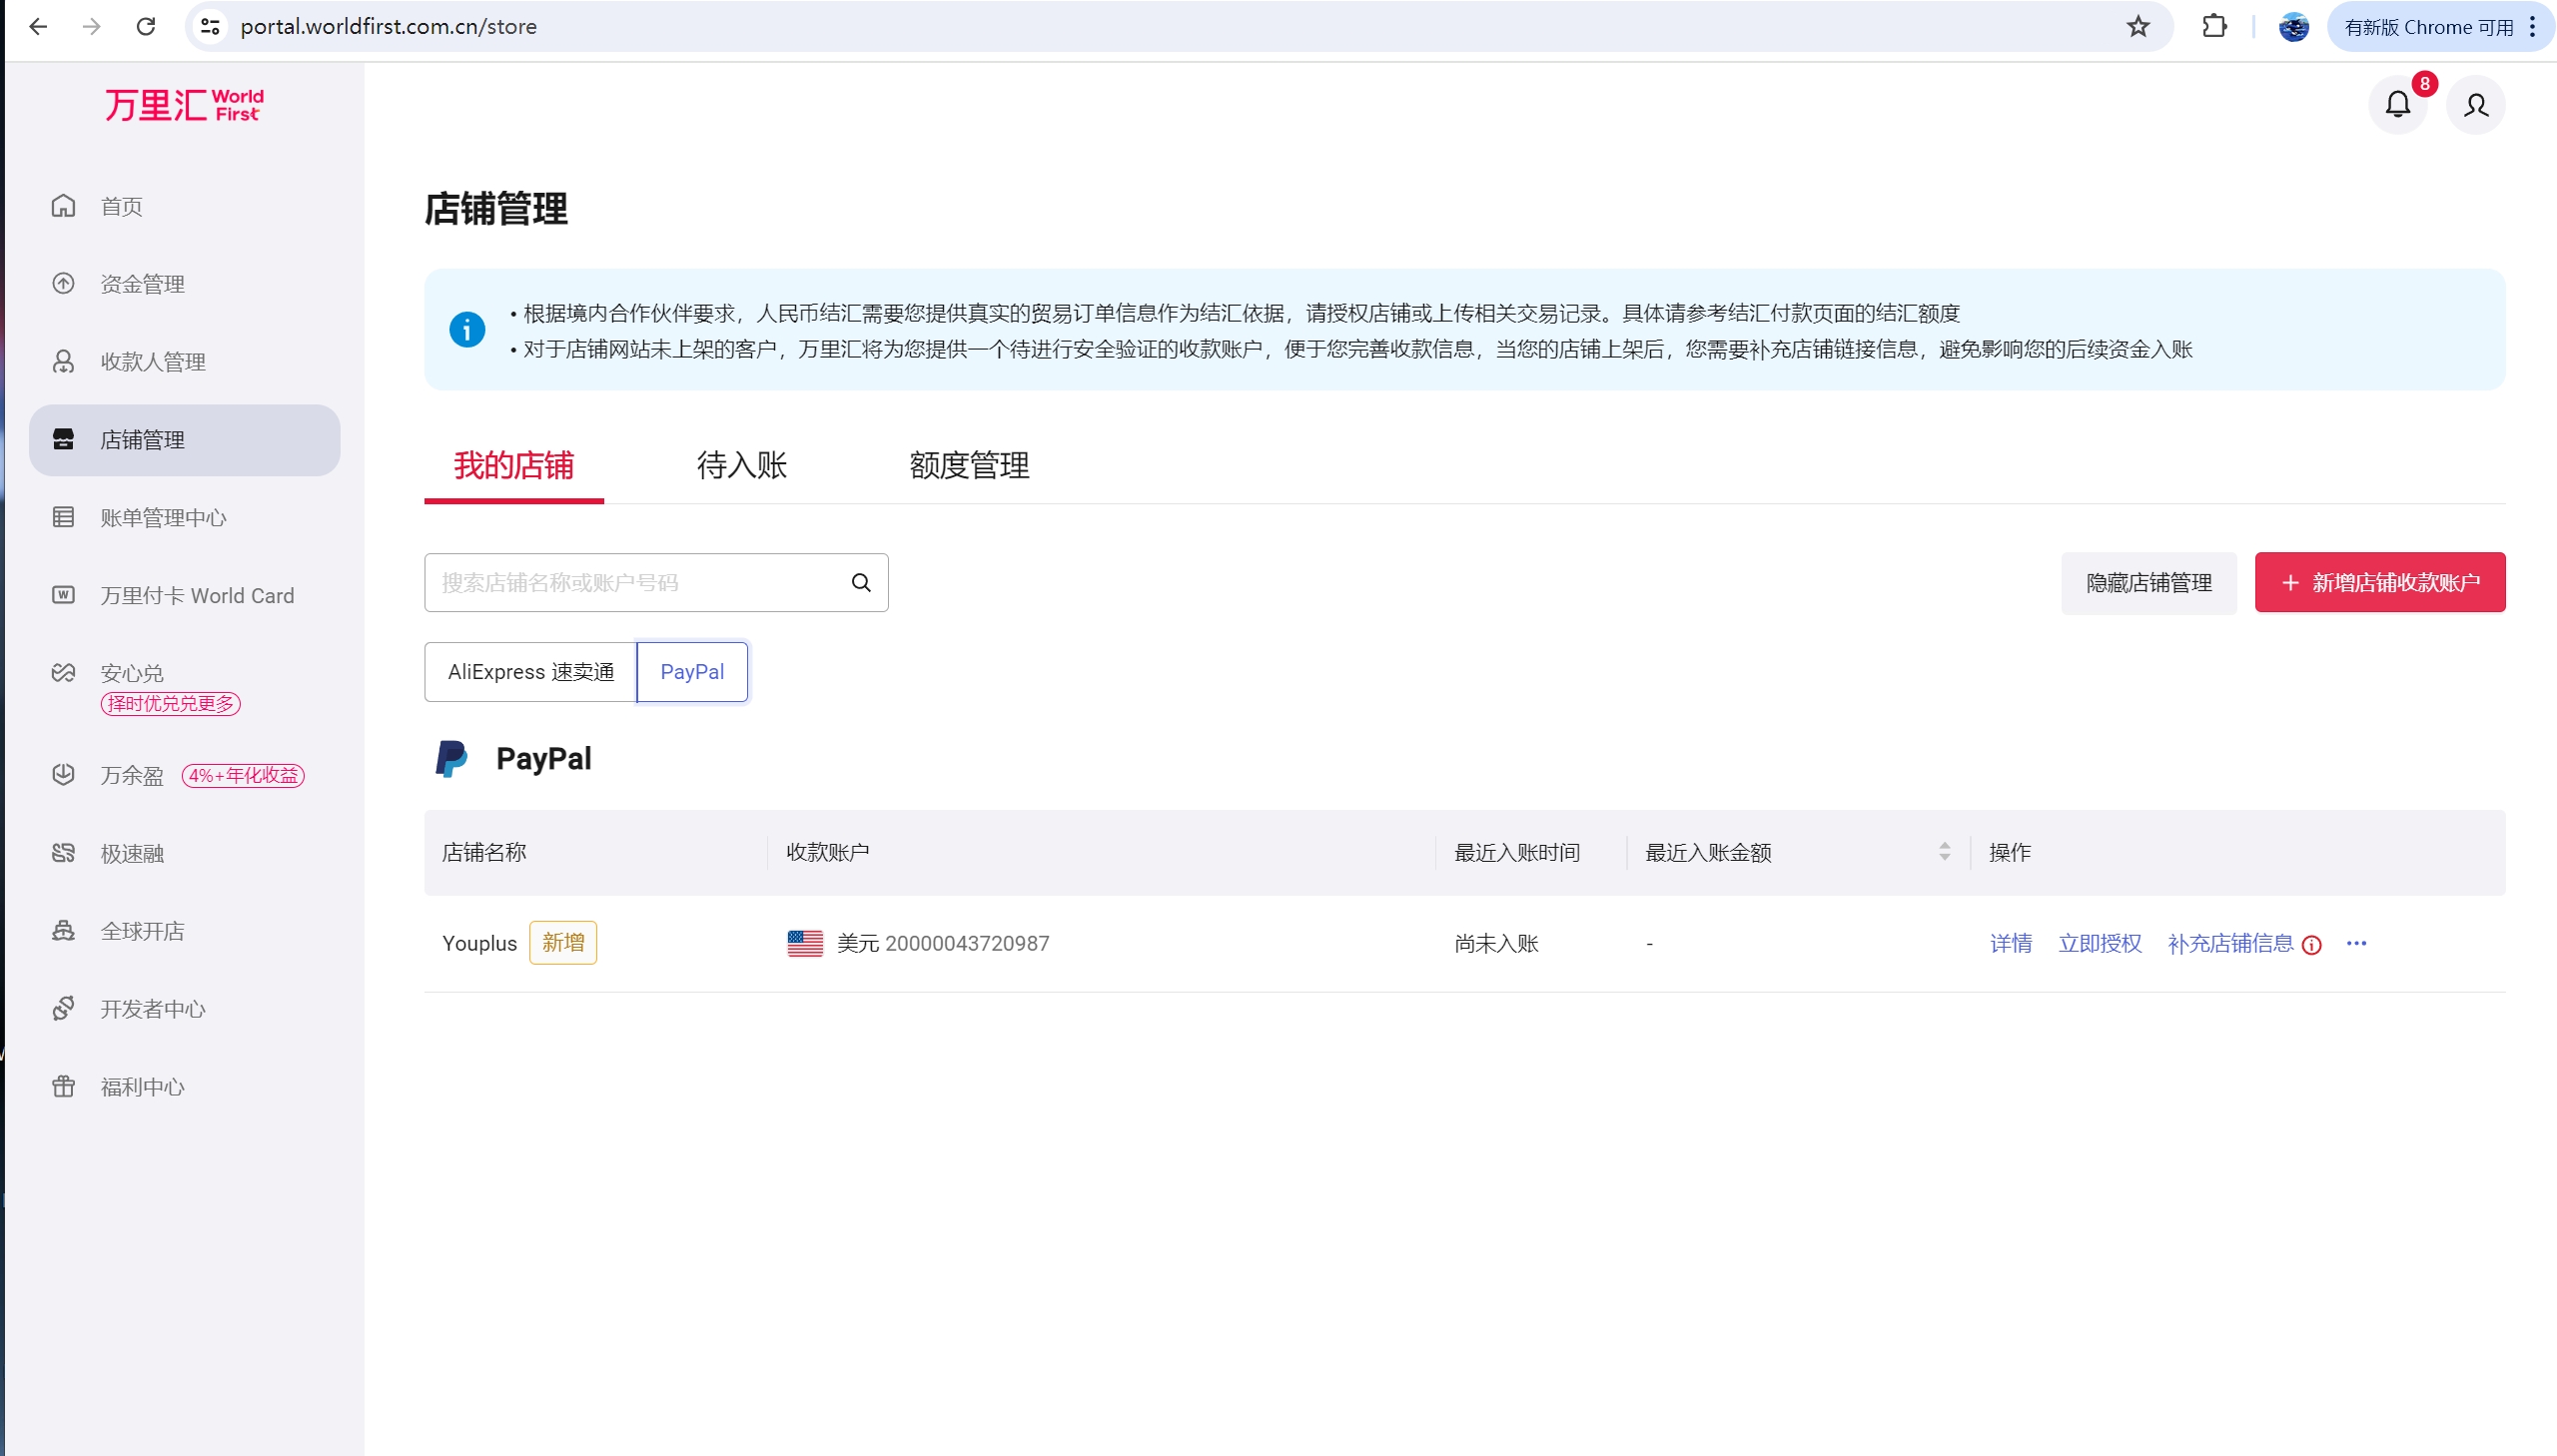Expand more actions ellipsis for Youplus

2357,944
